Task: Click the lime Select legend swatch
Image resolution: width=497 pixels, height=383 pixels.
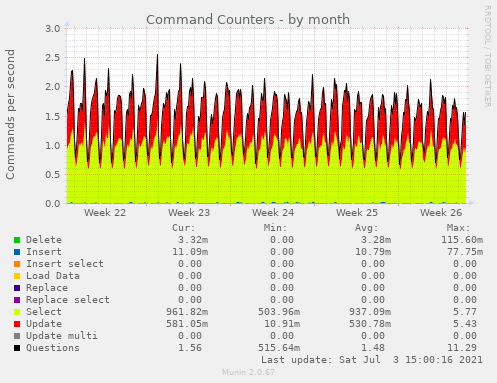Action: click(x=17, y=312)
